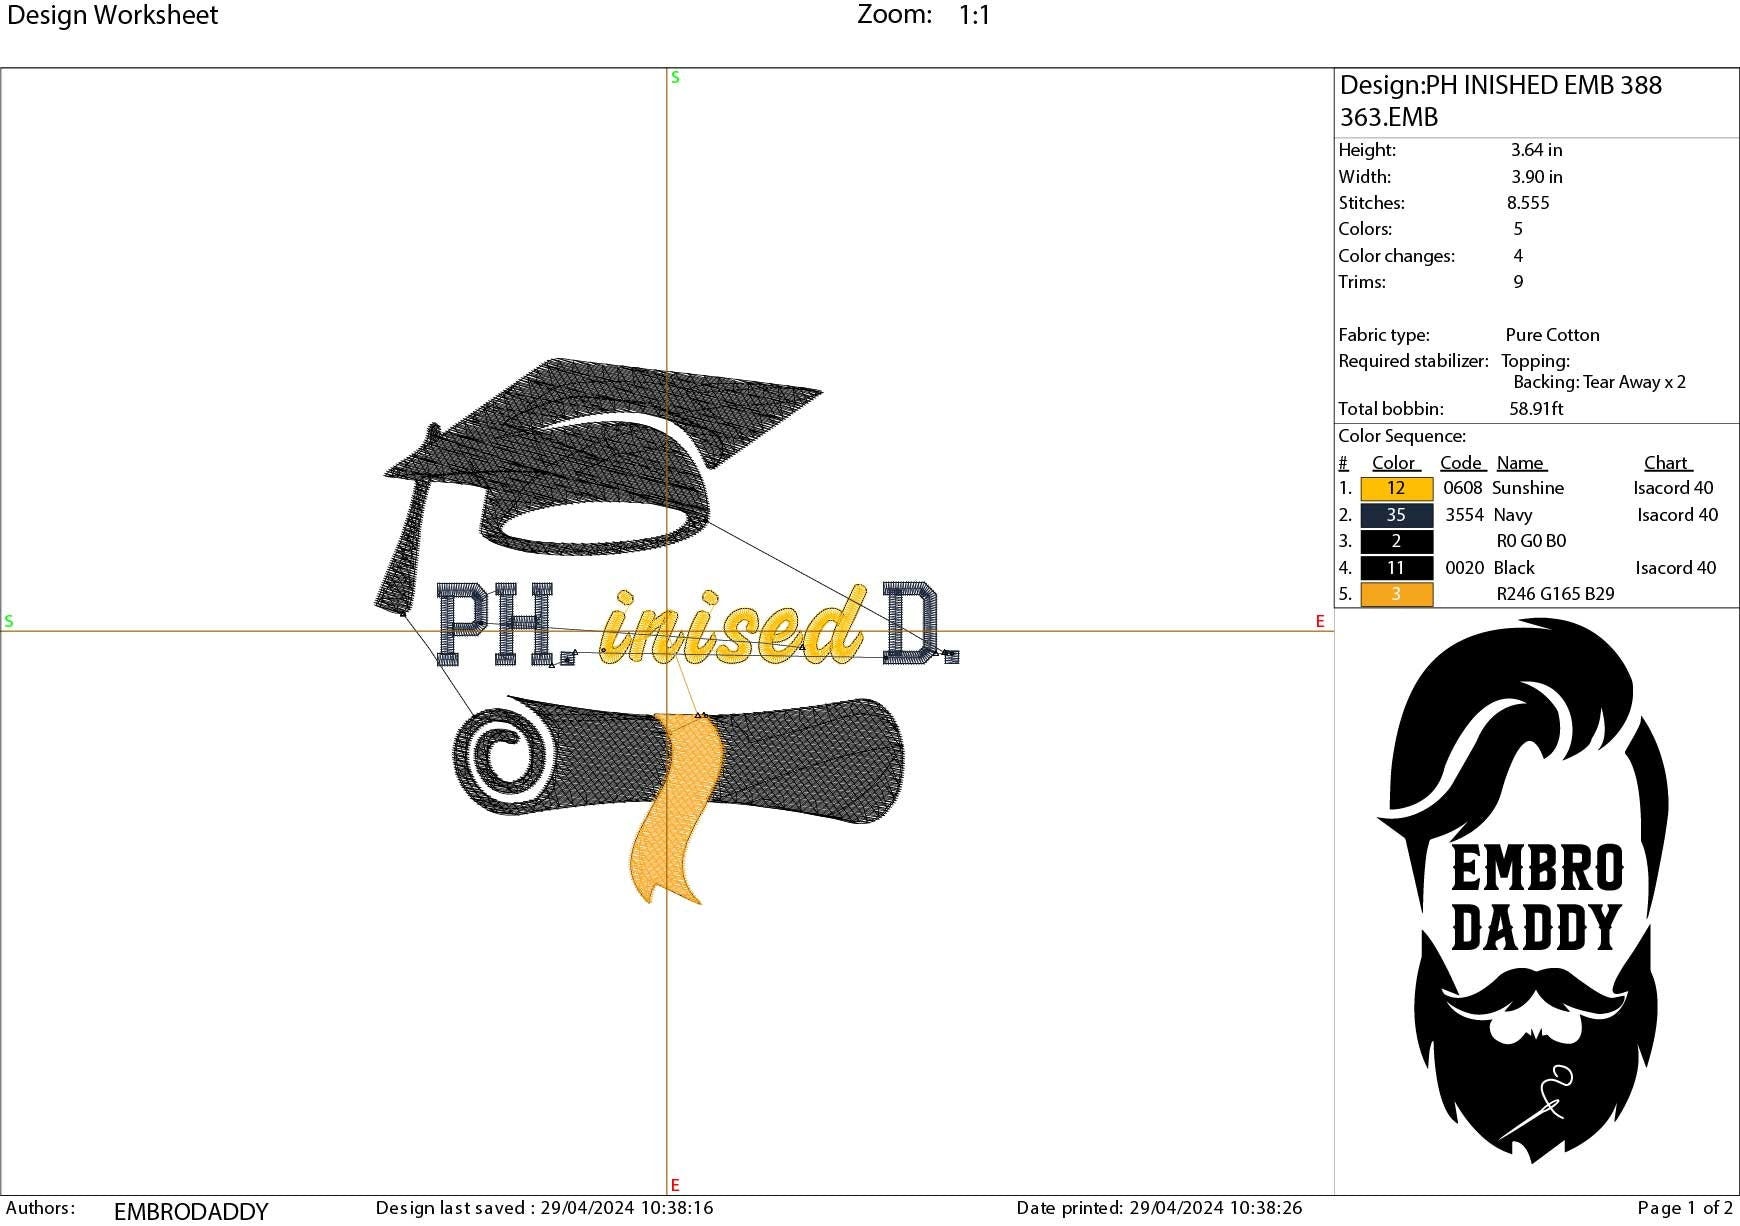Click the Width value '3.90 in'
Viewport: 1740px width, 1226px height.
point(1536,177)
